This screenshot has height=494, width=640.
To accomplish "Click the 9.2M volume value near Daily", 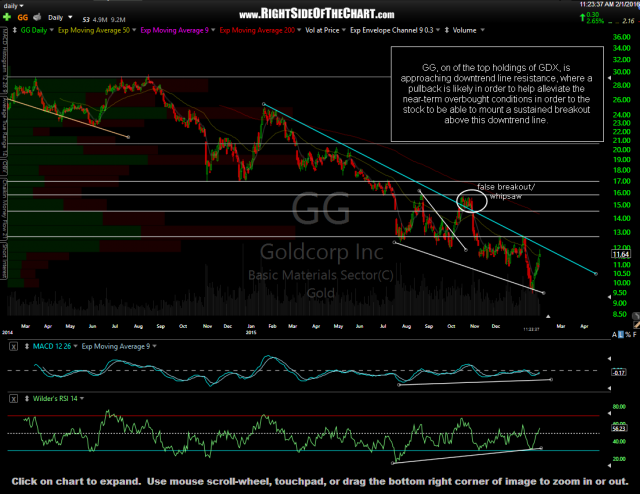I will [x=118, y=20].
